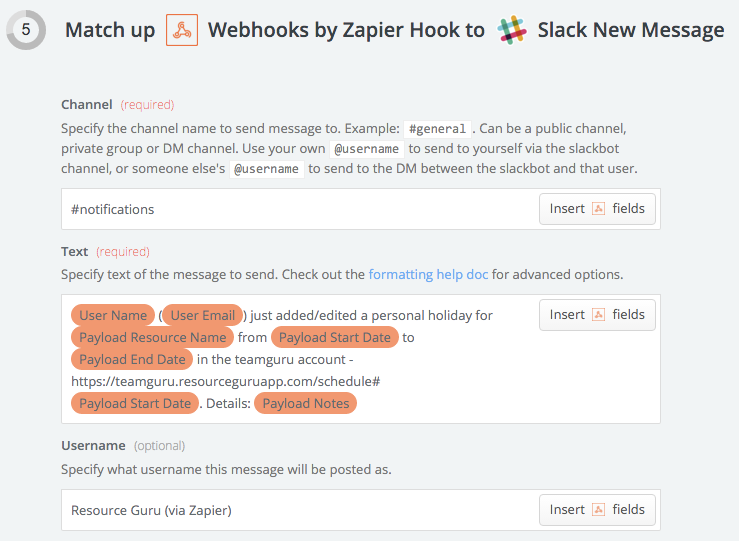Open Insert fields for the Username input

pyautogui.click(x=597, y=510)
